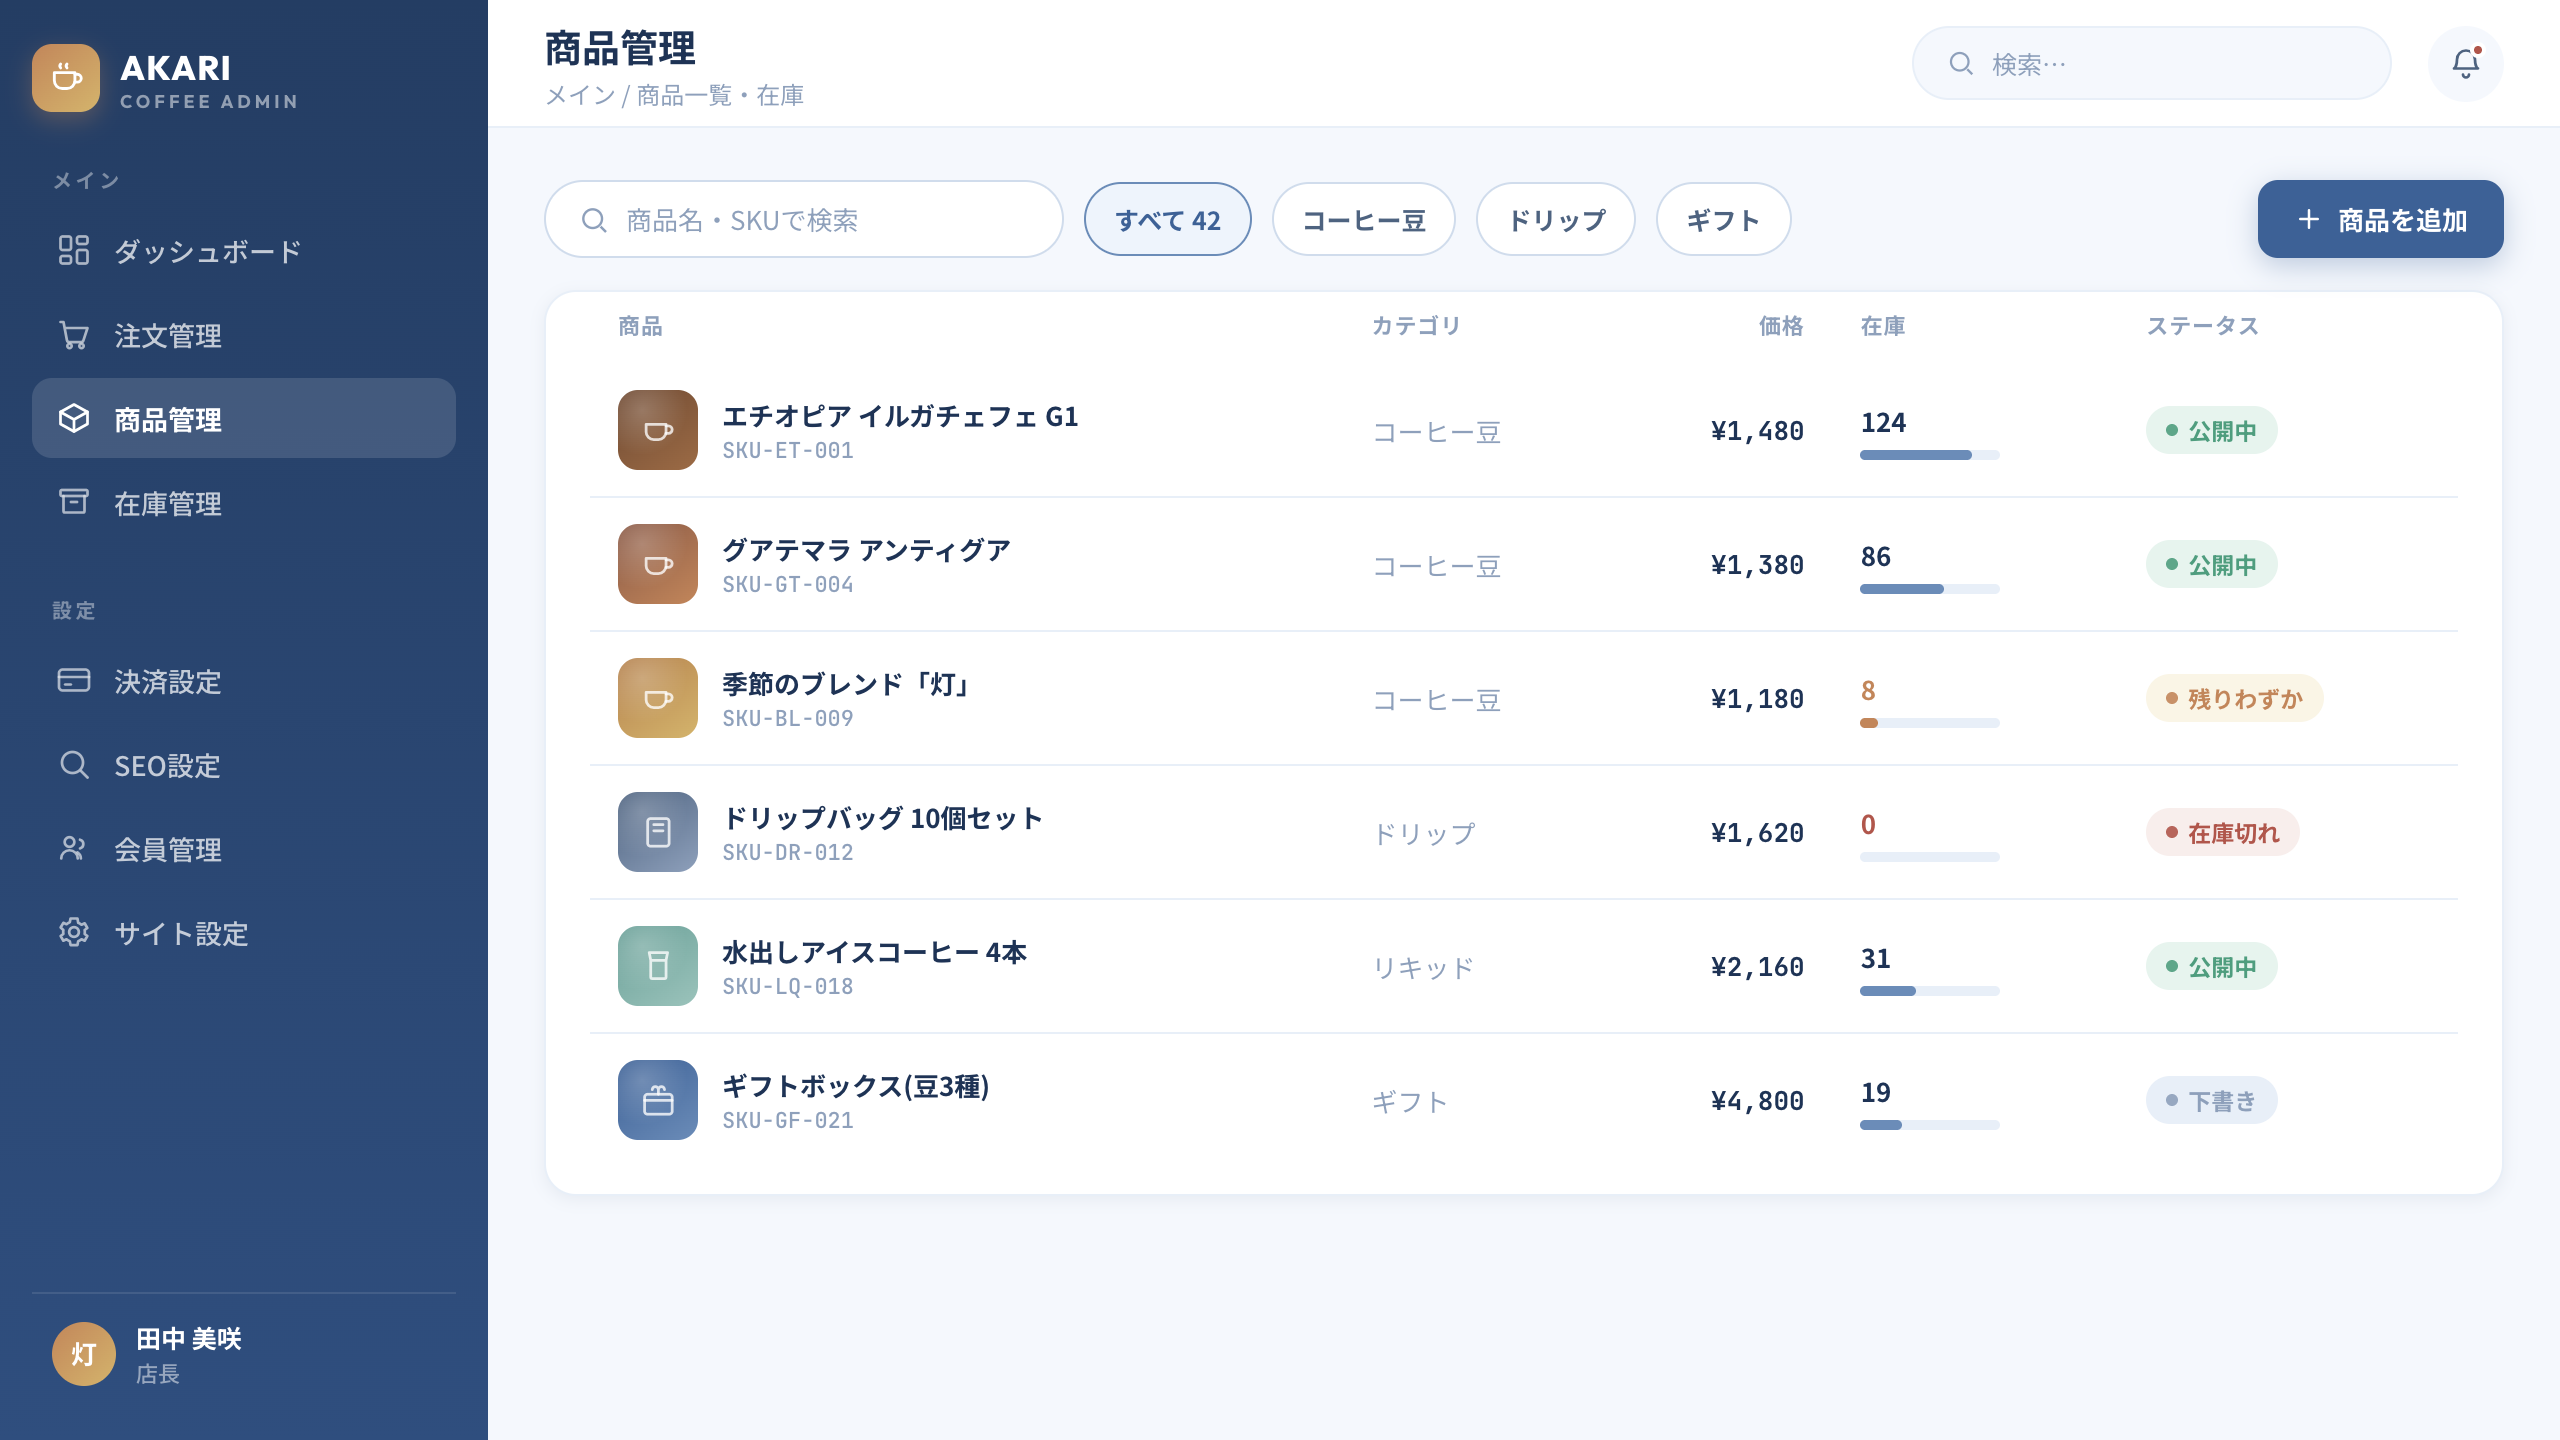2560x1440 pixels.
Task: Filter by コーヒー豆 chip
Action: [x=1364, y=219]
